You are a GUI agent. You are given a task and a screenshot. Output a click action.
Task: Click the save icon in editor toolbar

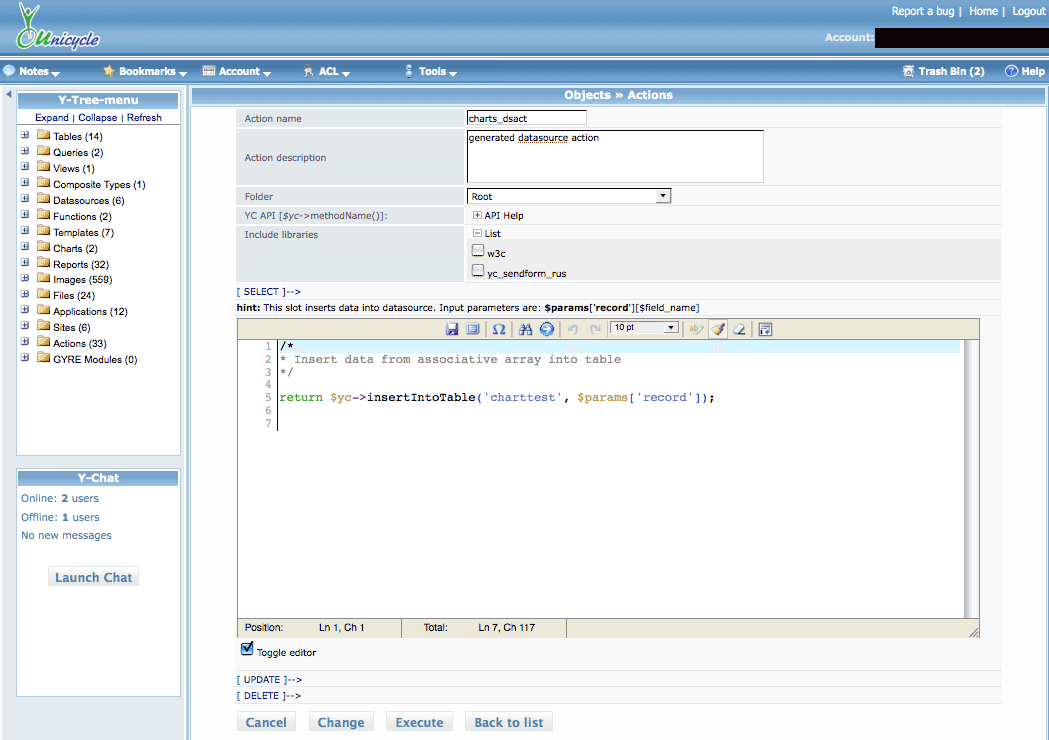[x=452, y=329]
